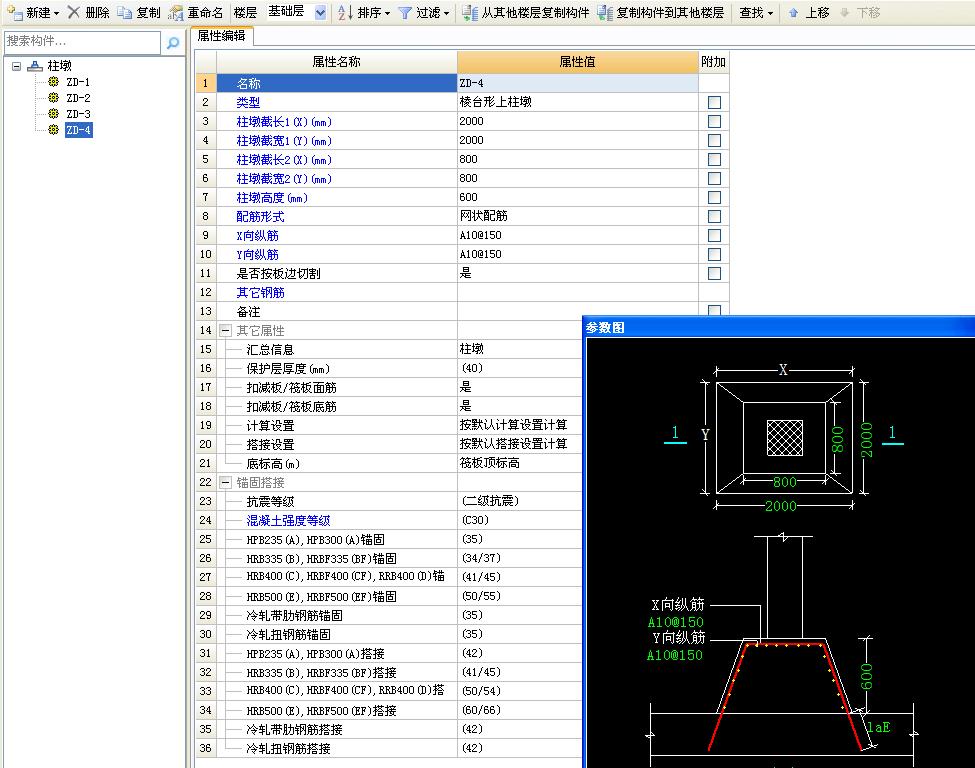Enable the 附加 checkbox for 柱墩高度 row
Image resolution: width=975 pixels, height=768 pixels.
714,198
